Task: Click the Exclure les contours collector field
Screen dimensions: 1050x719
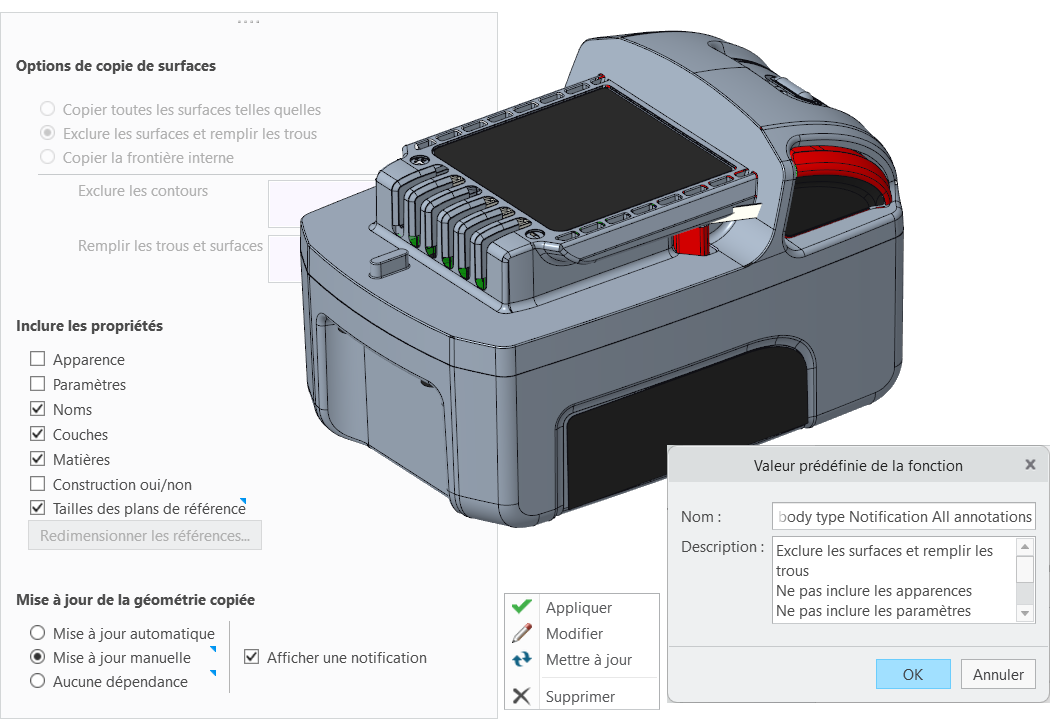Action: [323, 204]
